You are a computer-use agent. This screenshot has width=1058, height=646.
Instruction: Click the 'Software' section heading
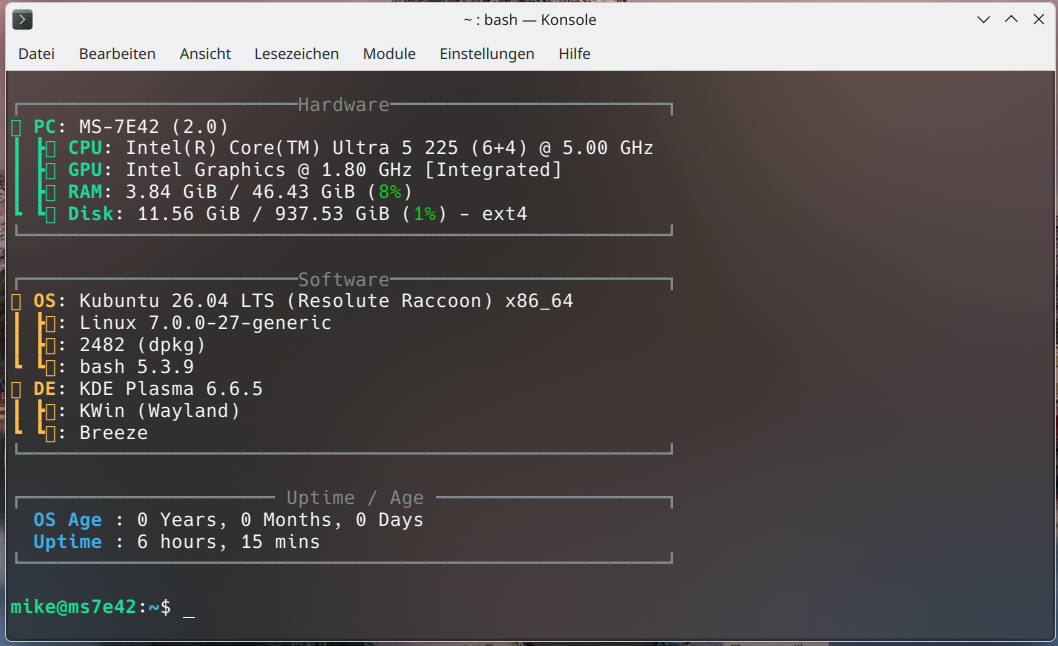click(343, 279)
